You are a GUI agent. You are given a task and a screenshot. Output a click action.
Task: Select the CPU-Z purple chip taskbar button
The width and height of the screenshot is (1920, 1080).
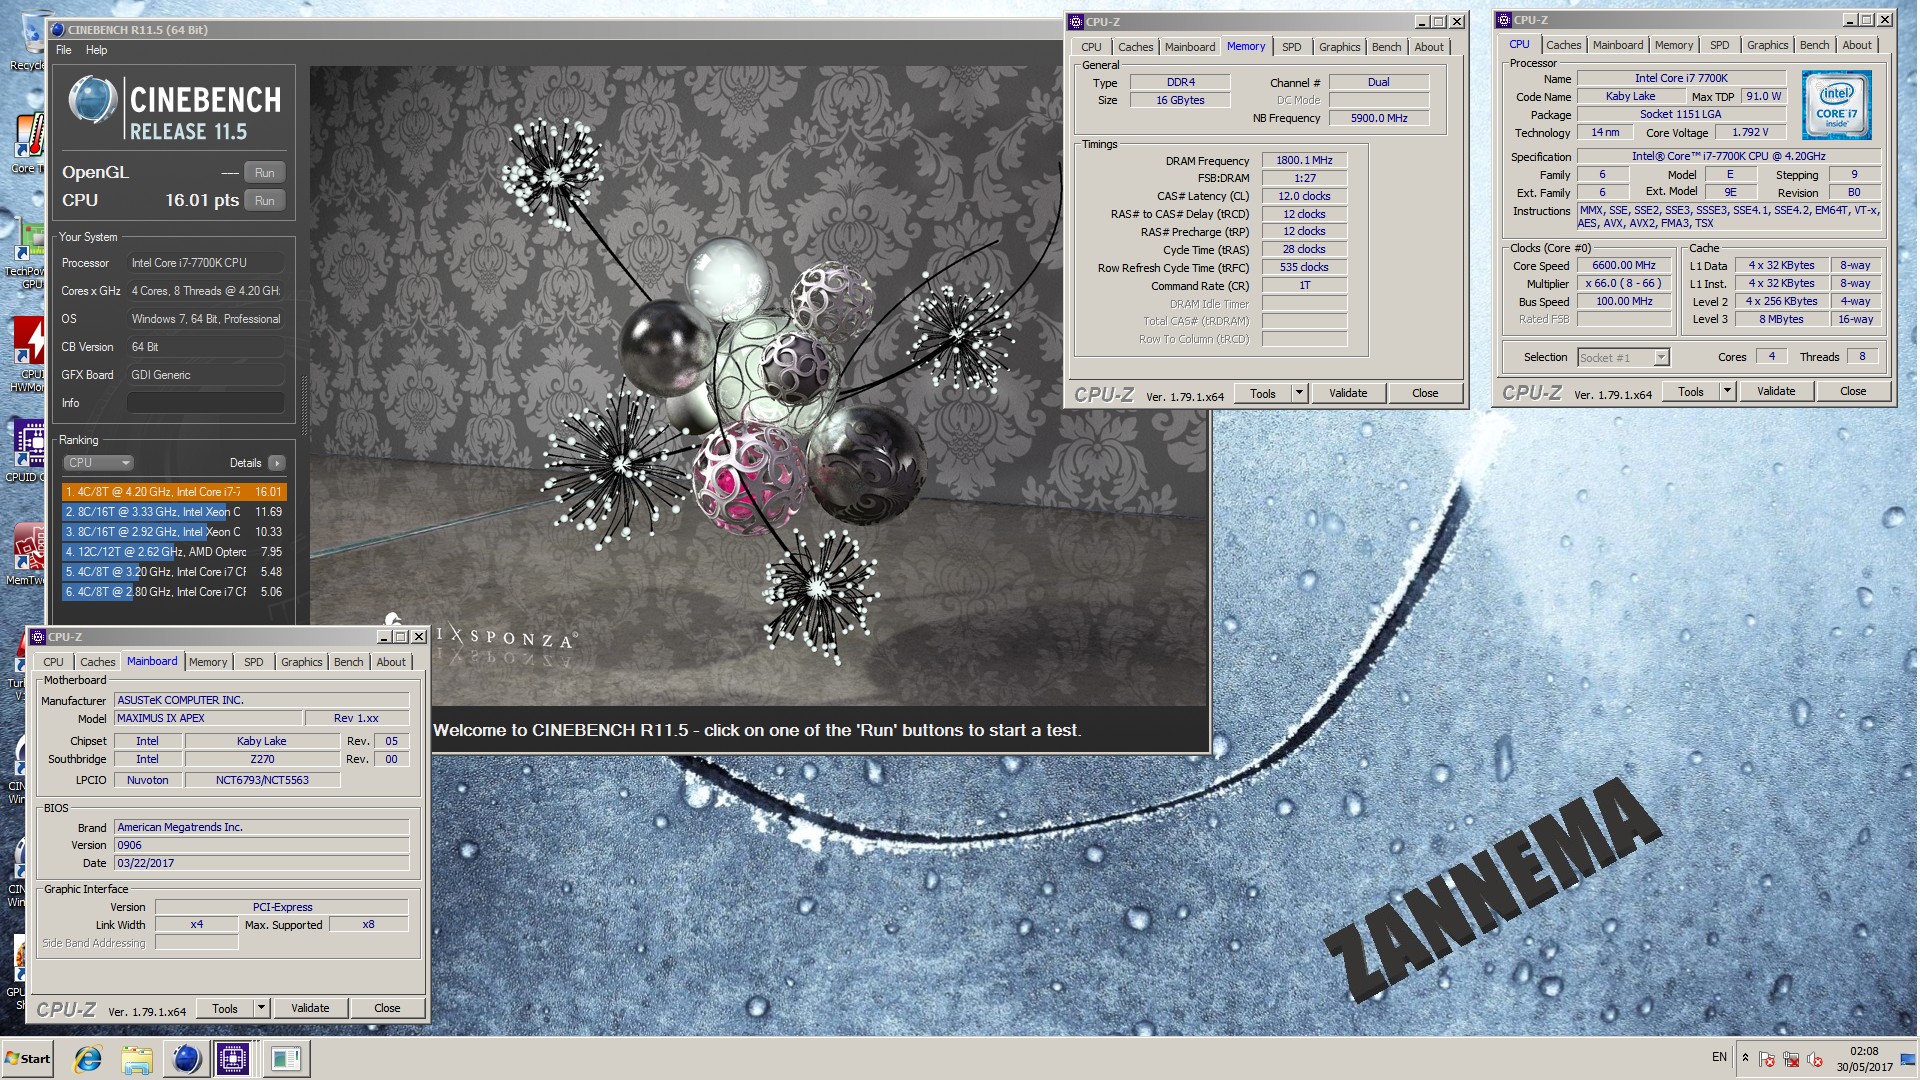coord(233,1059)
